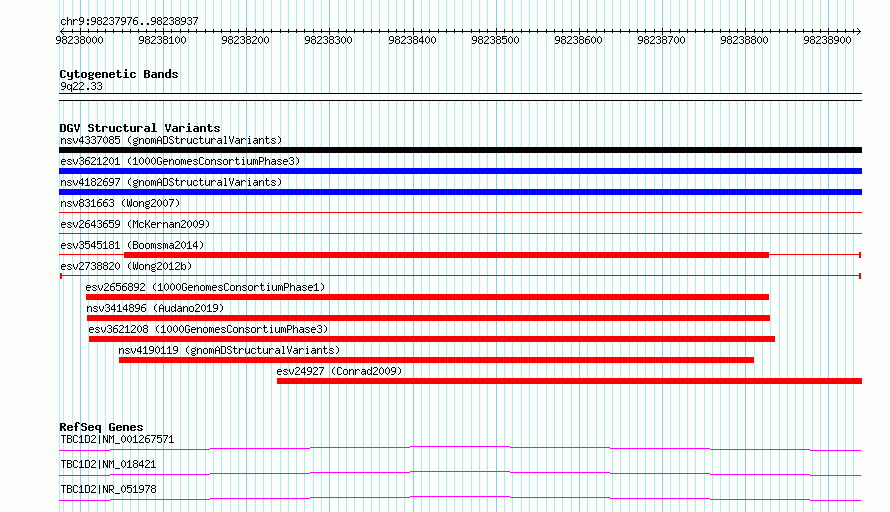The width and height of the screenshot is (890, 512).
Task: Click ruler position 98238900
Action: point(827,40)
